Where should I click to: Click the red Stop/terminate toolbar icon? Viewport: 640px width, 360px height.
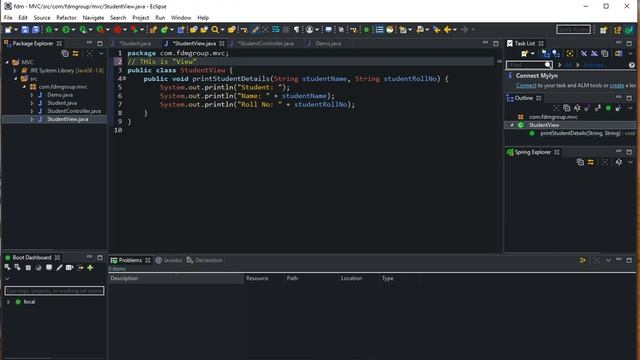[x=118, y=29]
